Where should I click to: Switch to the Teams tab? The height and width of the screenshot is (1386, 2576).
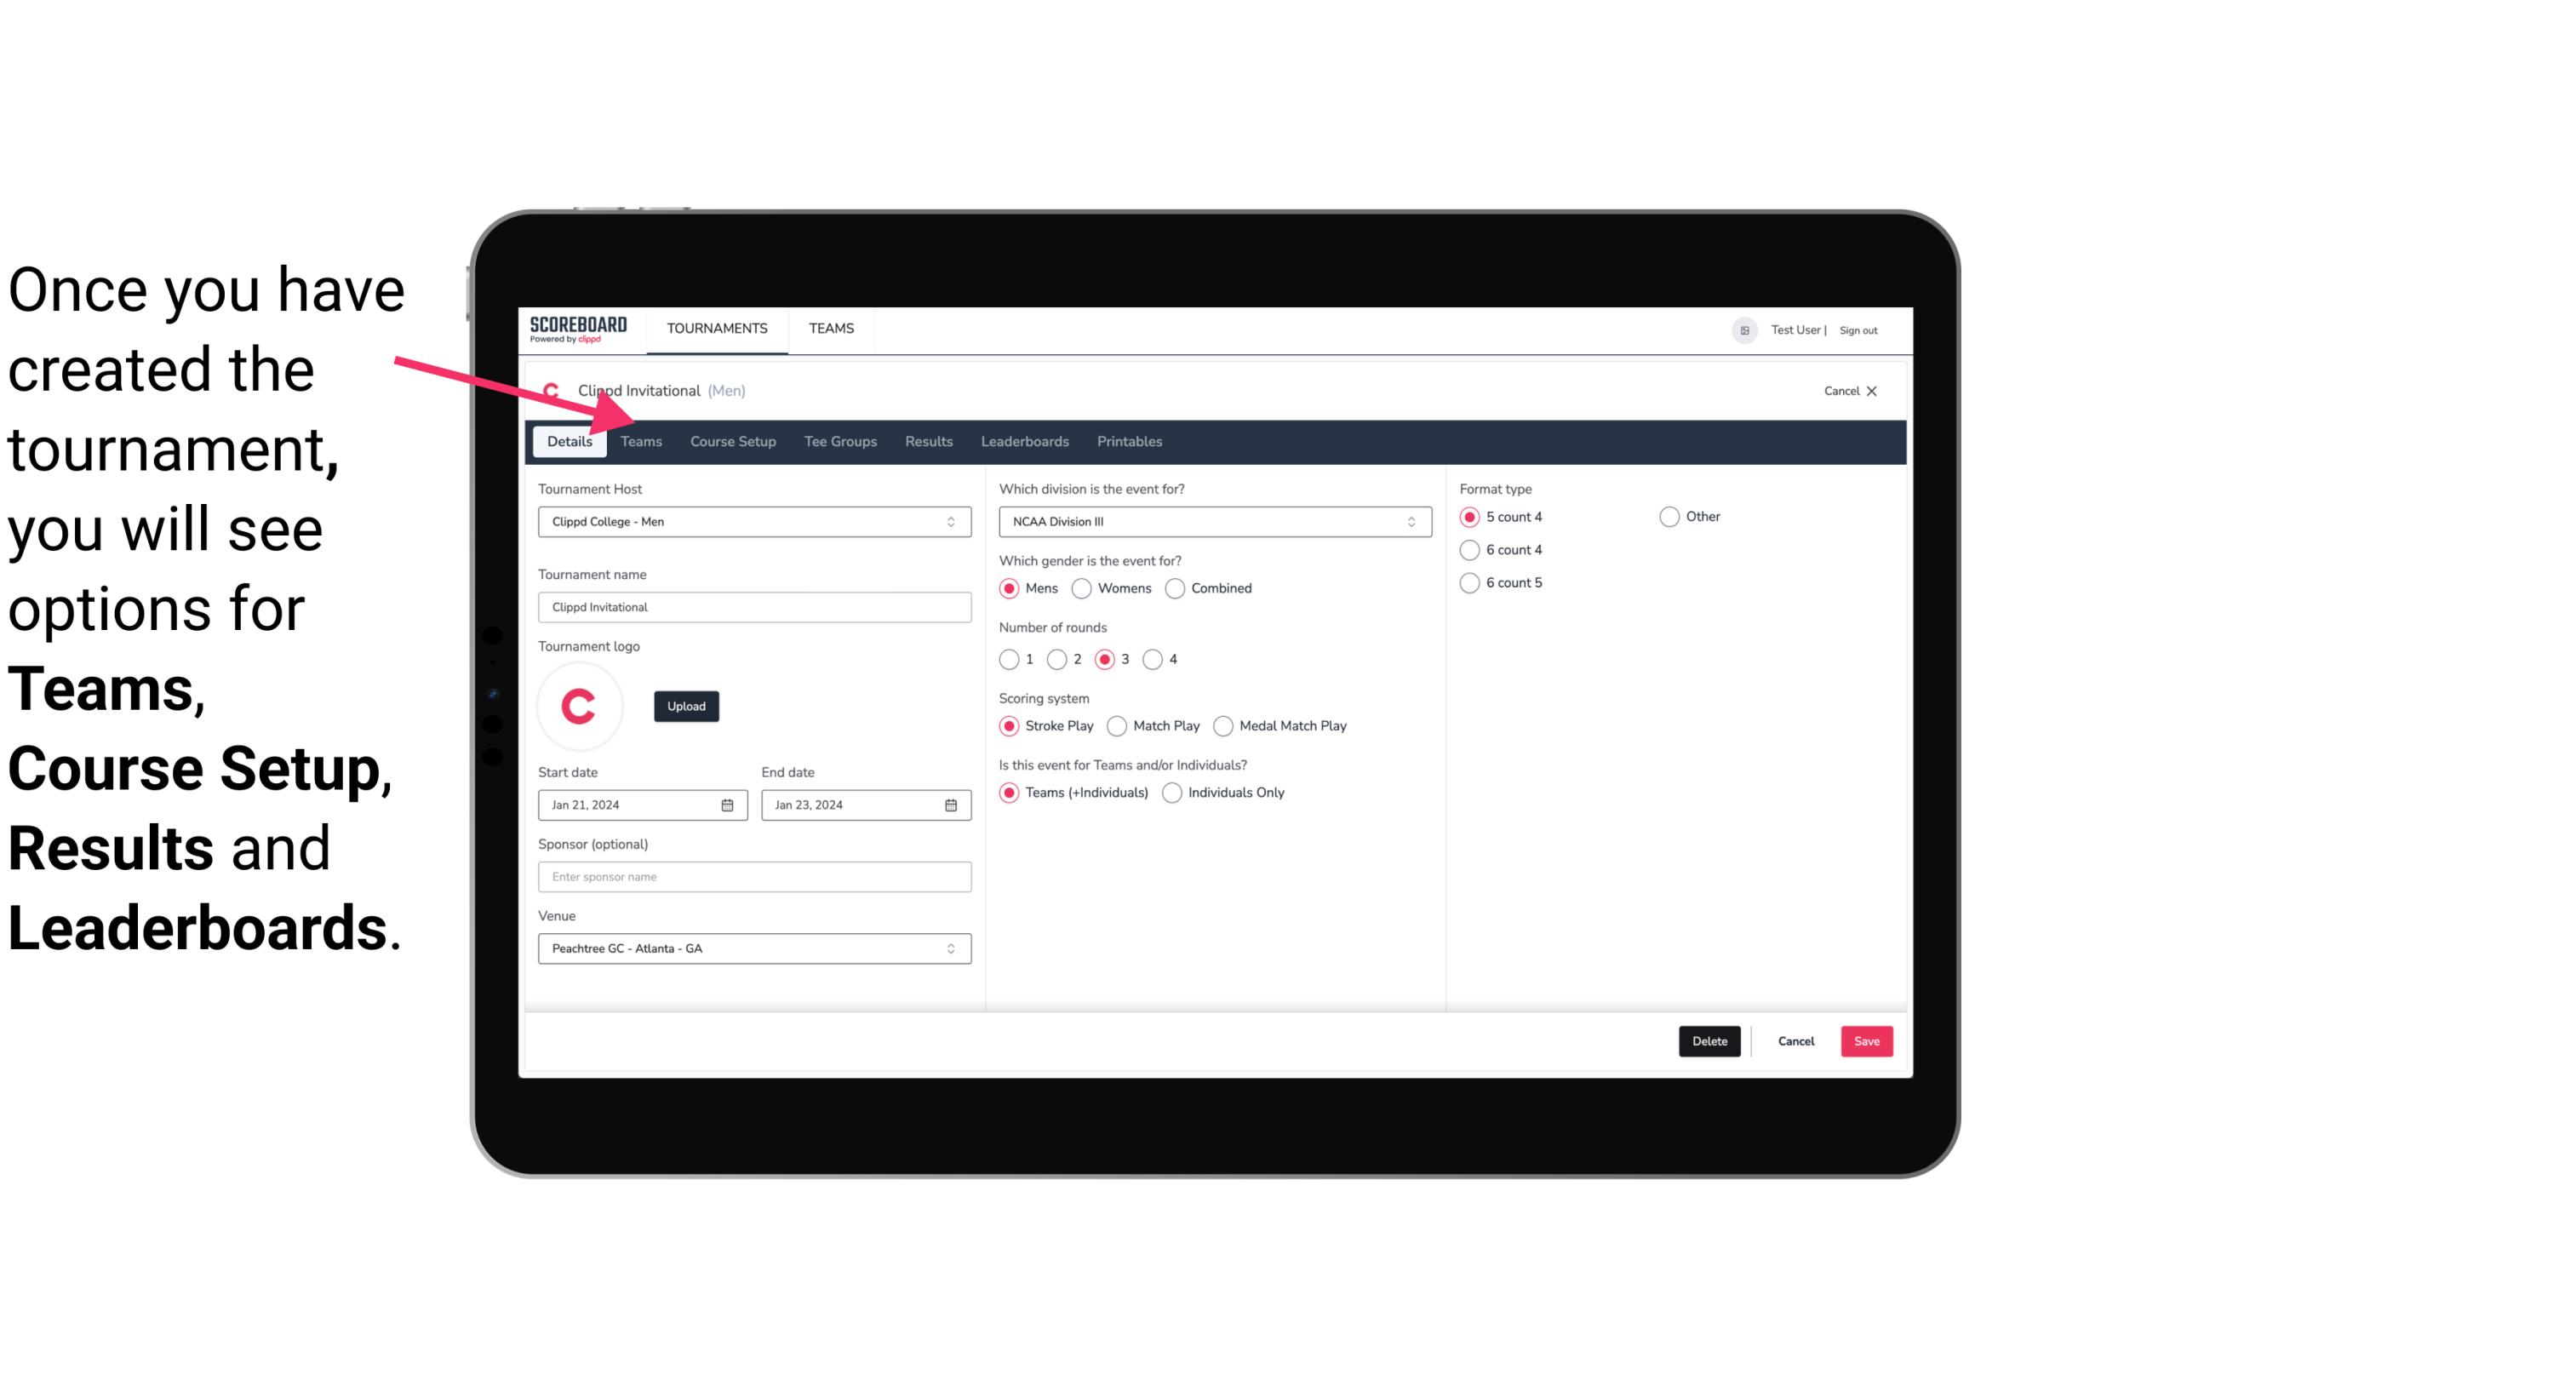pyautogui.click(x=641, y=440)
